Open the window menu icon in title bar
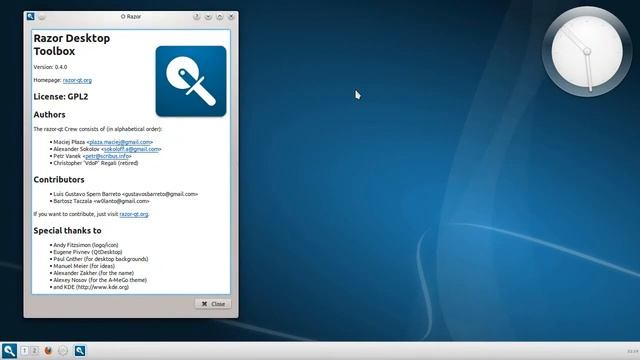Screen dimensions: 640x360 [30, 16]
